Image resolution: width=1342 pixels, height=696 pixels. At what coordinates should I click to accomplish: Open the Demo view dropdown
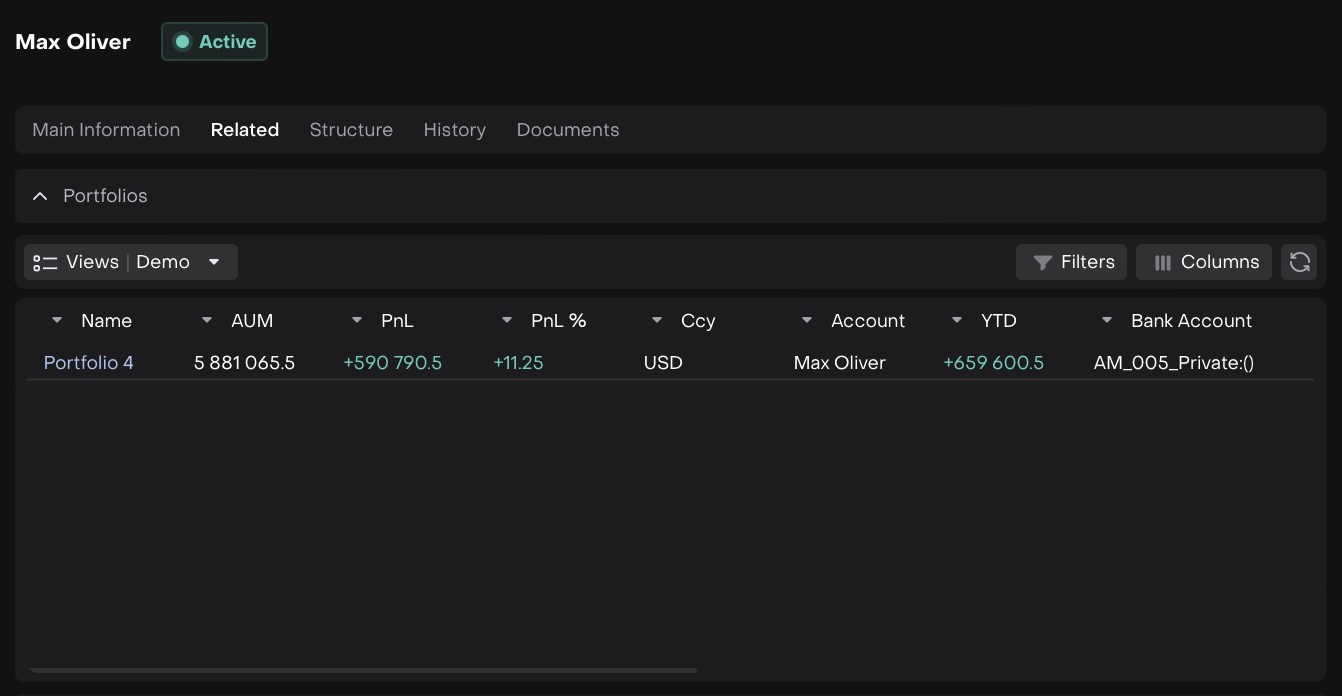pyautogui.click(x=213, y=262)
